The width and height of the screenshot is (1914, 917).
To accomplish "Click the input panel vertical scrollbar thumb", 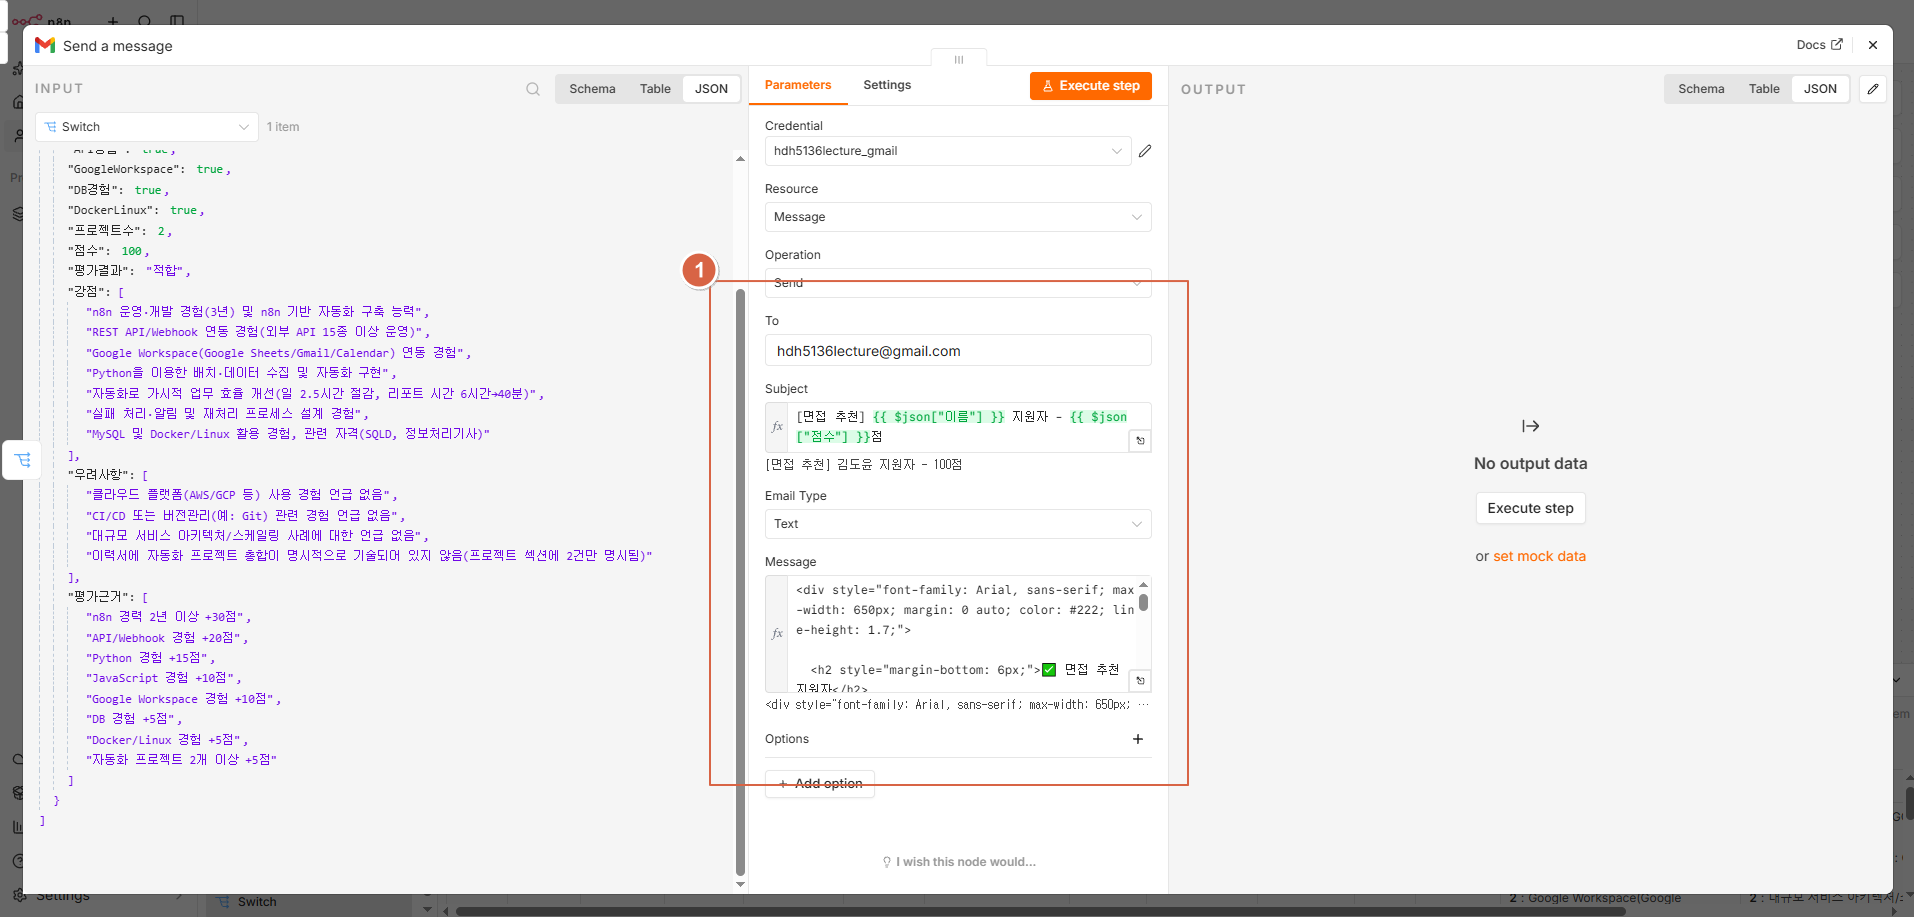I will tap(740, 582).
